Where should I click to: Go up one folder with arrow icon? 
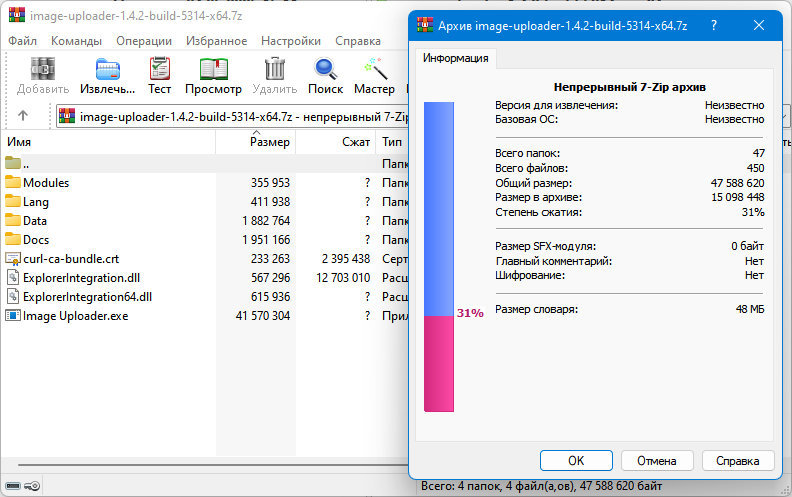[23, 116]
